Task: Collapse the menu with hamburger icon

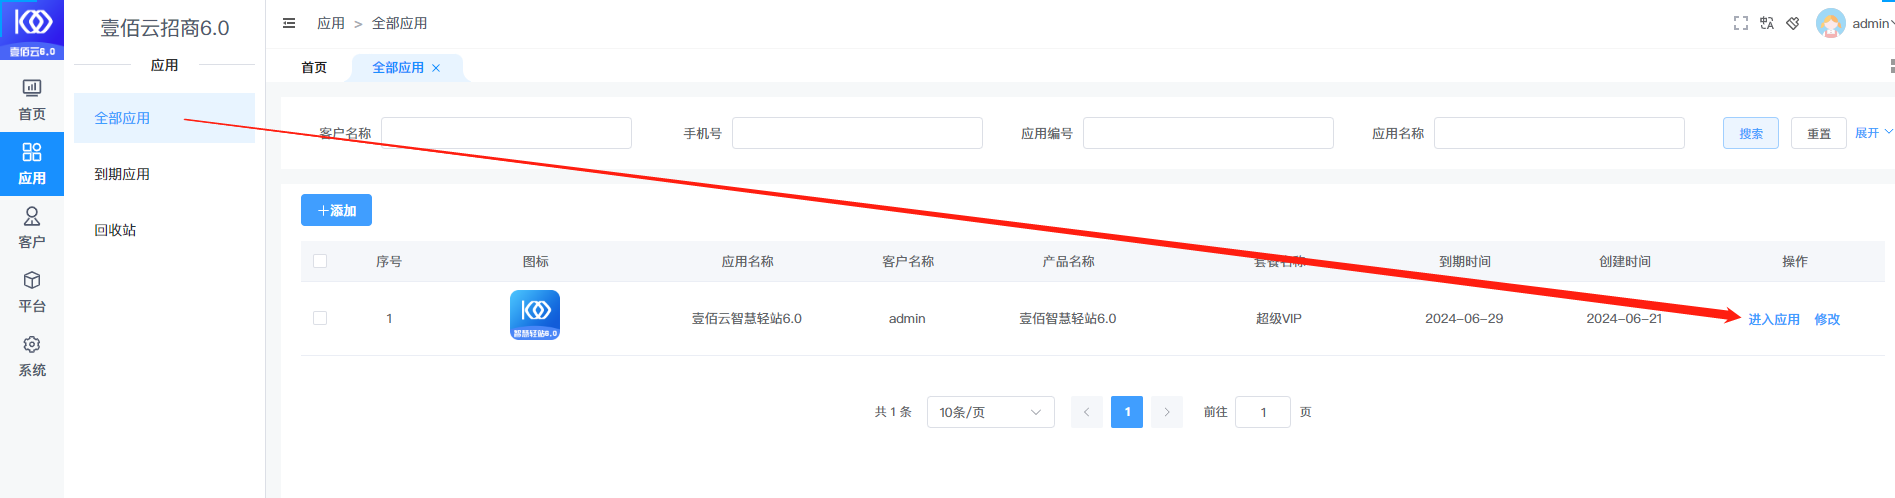Action: (x=289, y=23)
